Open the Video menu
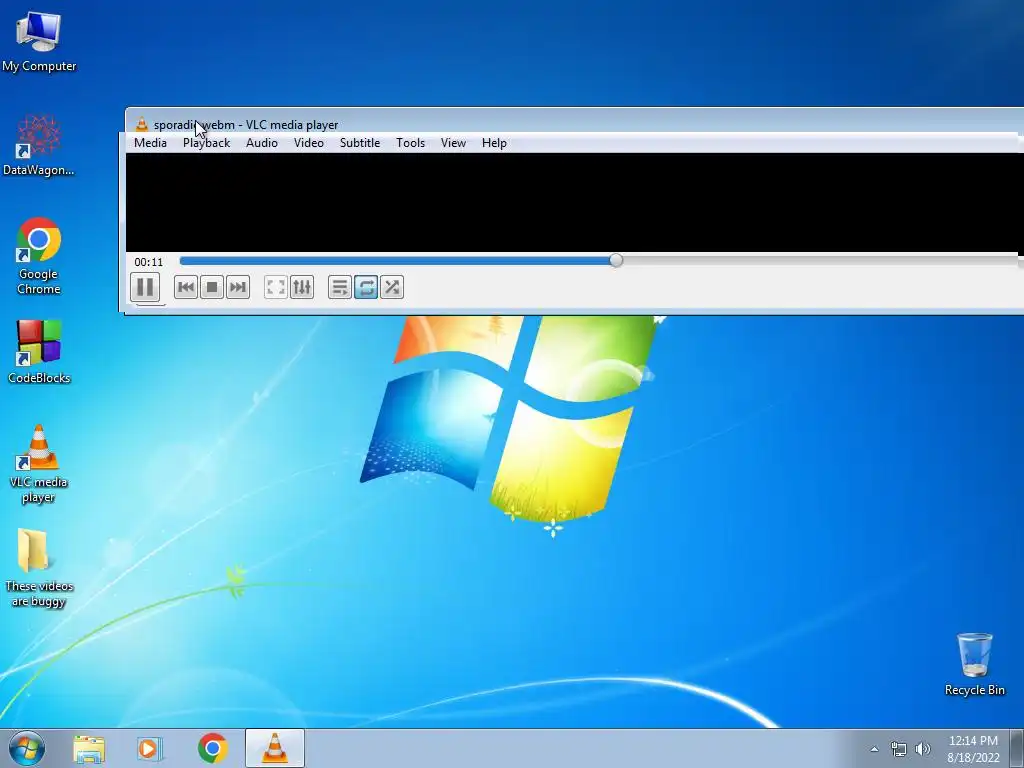1024x768 pixels. tap(309, 143)
